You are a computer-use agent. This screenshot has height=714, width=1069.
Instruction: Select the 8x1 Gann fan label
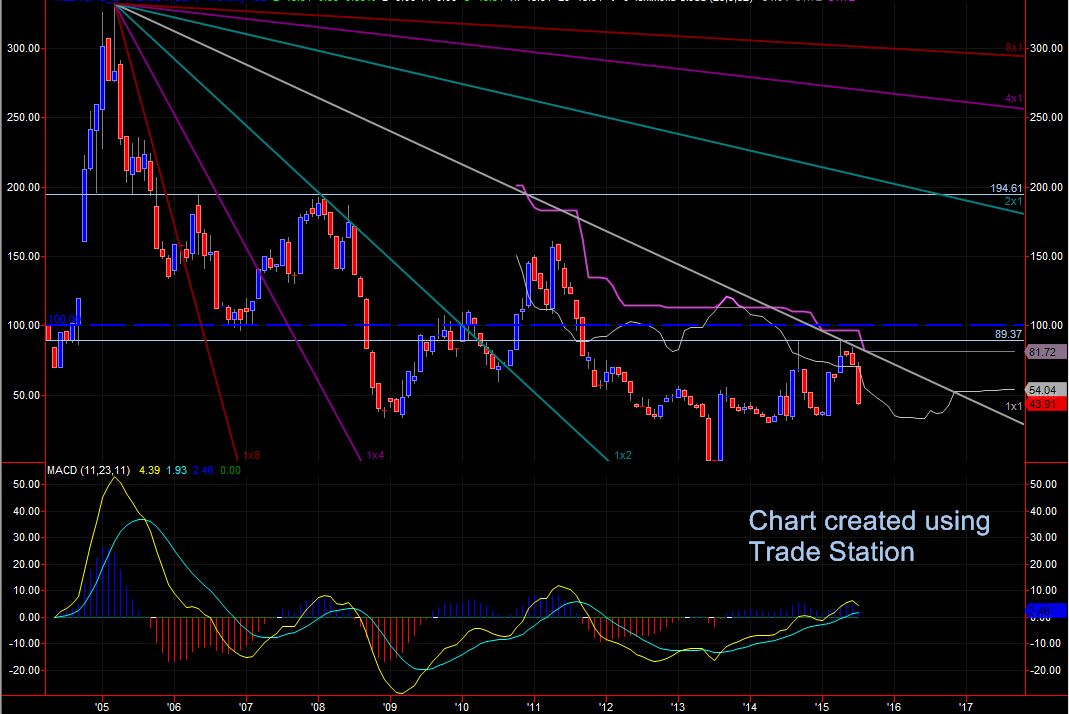1014,47
